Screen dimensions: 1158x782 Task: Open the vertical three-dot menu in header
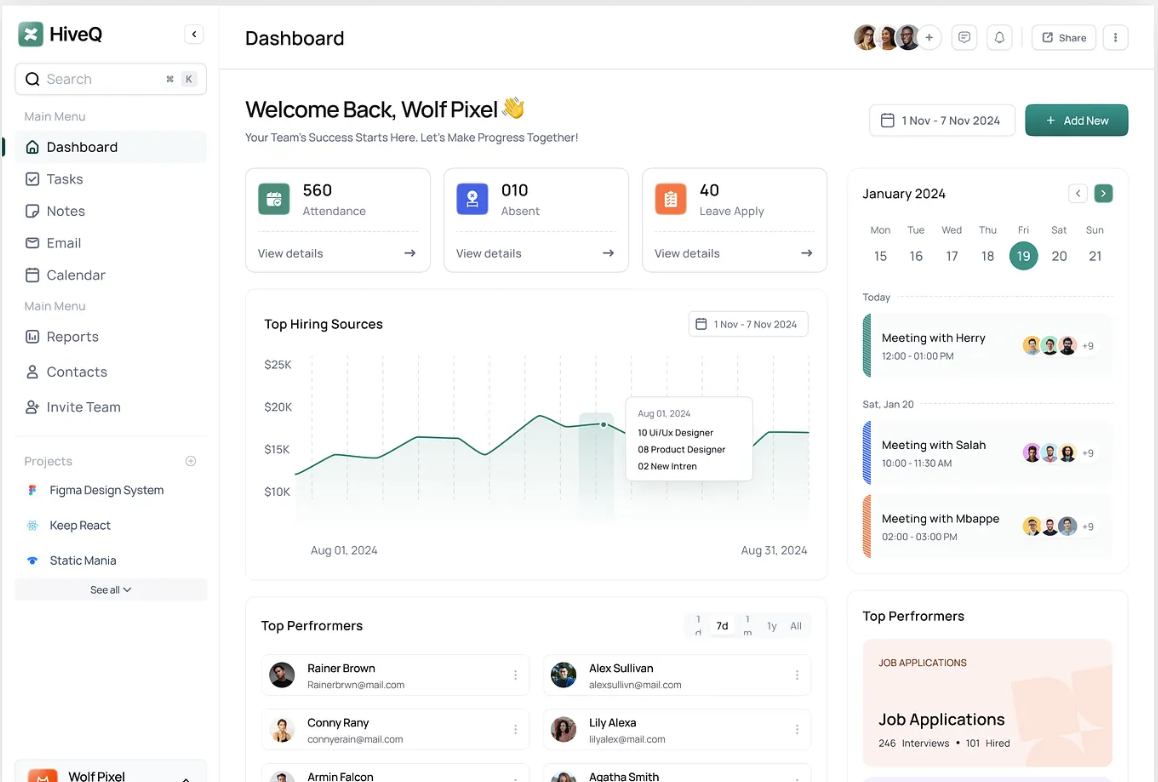point(1115,38)
